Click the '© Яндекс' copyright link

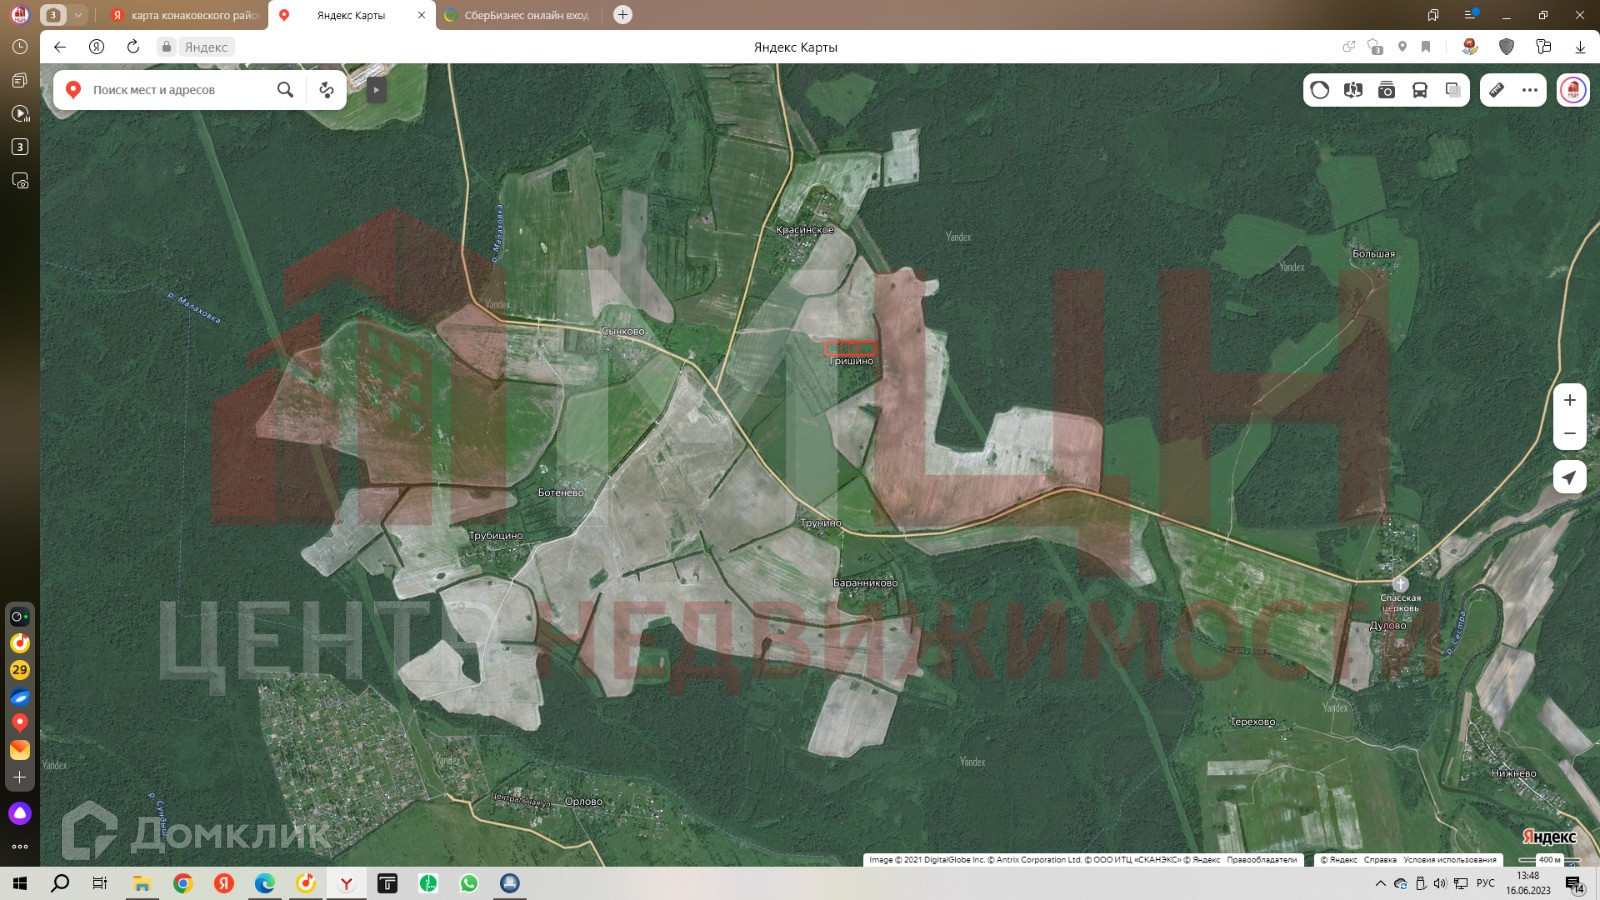(x=1339, y=860)
